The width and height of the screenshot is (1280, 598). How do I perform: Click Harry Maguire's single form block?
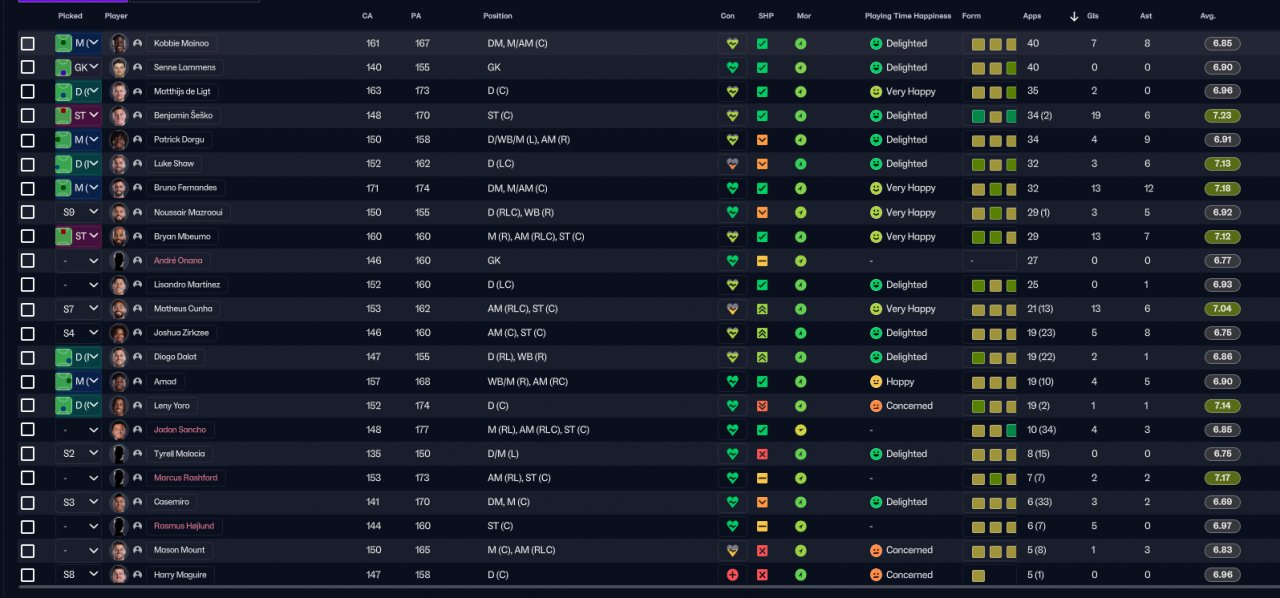click(x=978, y=575)
